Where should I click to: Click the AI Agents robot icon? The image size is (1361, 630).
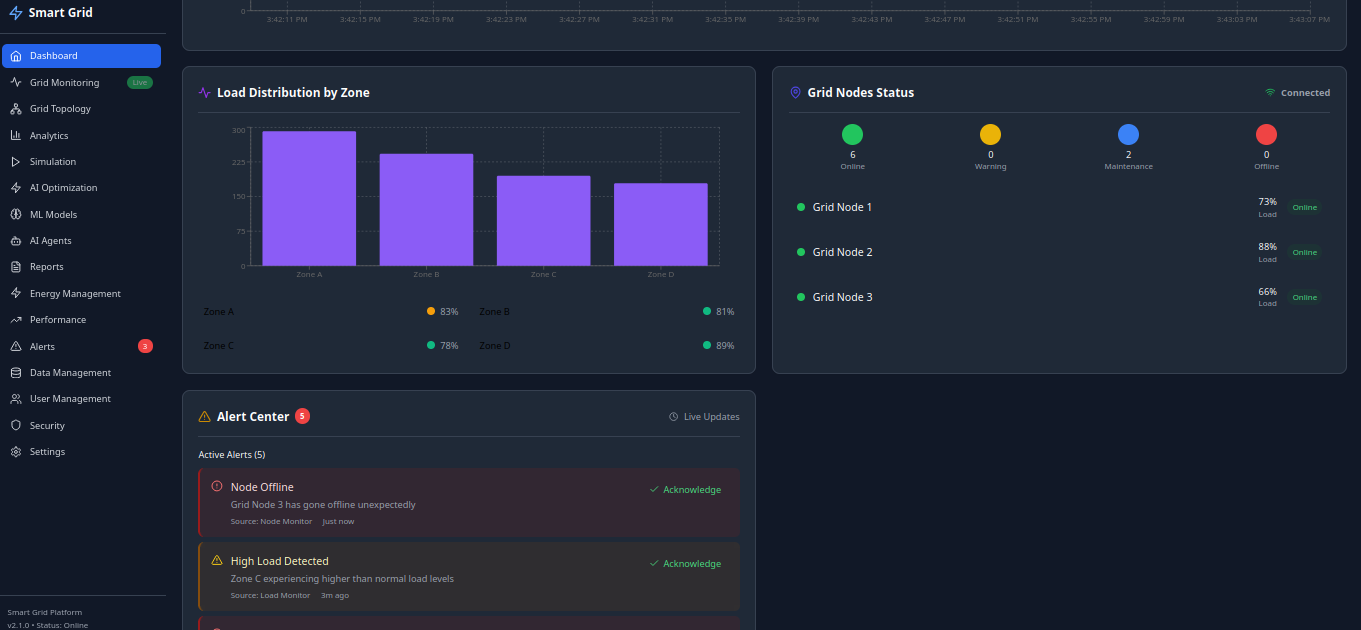pyautogui.click(x=16, y=241)
